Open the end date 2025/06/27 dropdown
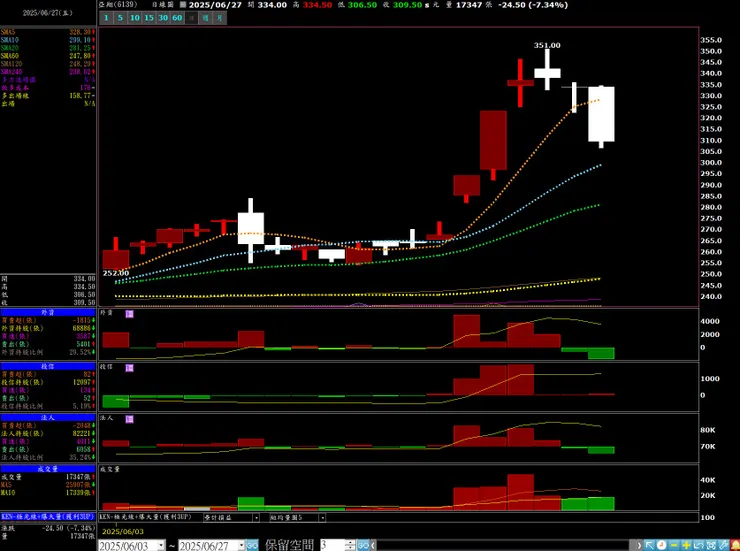Viewport: 740px width, 551px height. point(241,546)
